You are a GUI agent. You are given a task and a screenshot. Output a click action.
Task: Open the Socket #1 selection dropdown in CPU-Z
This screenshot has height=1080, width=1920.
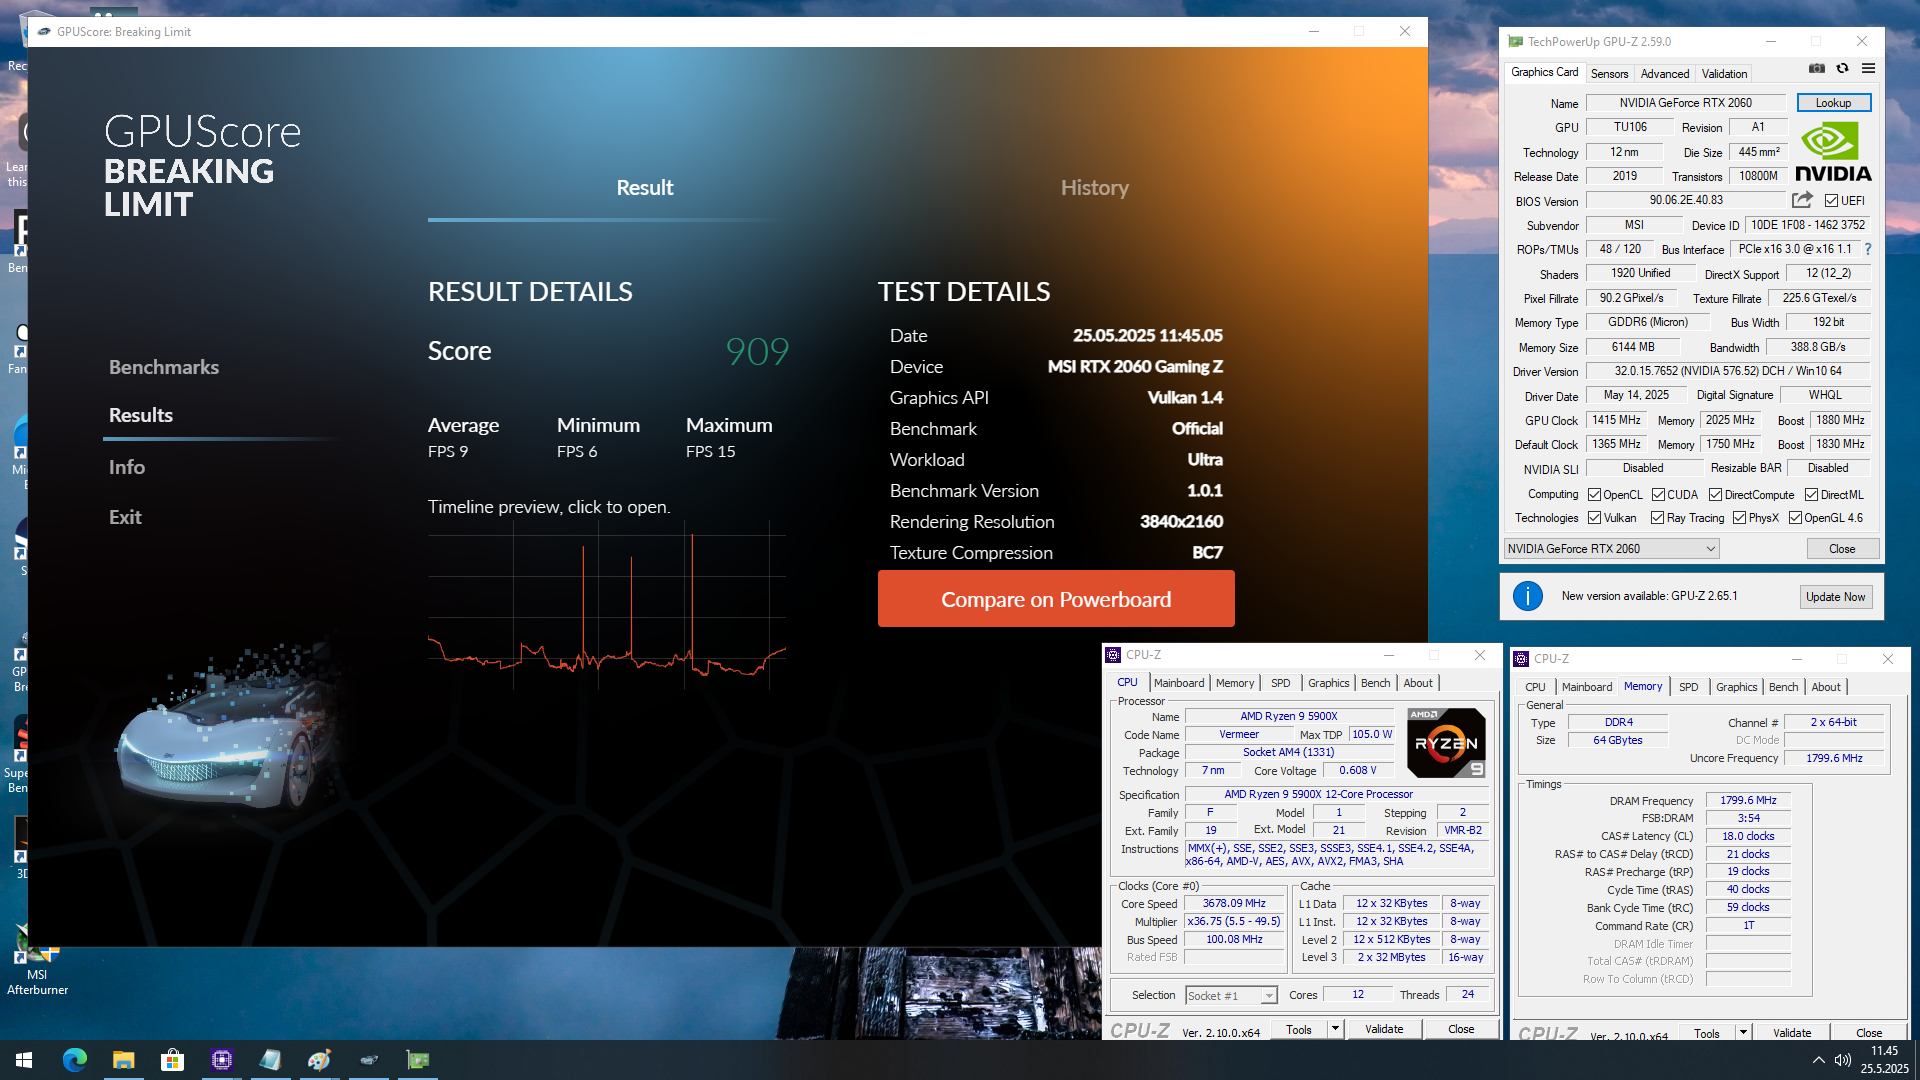pos(1232,996)
